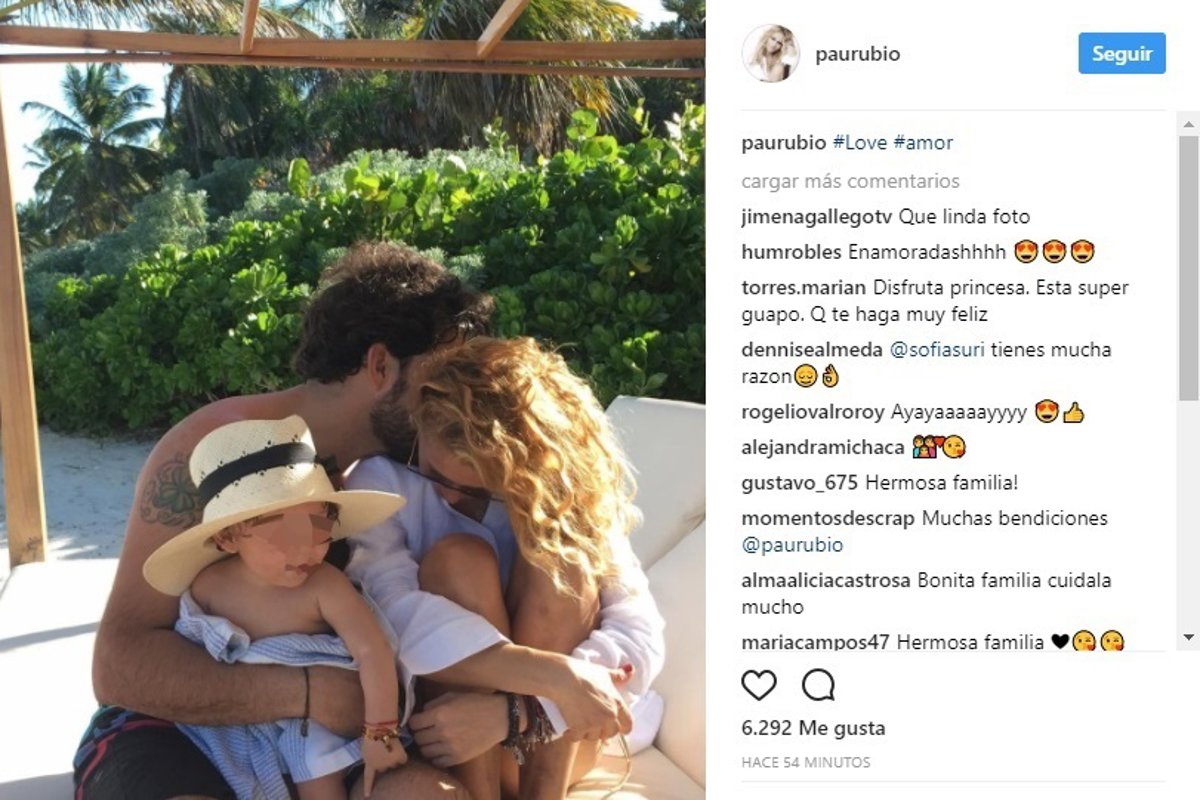The height and width of the screenshot is (800, 1200).
Task: Open @paurubio mention in momentosdescrap comment
Action: (792, 545)
